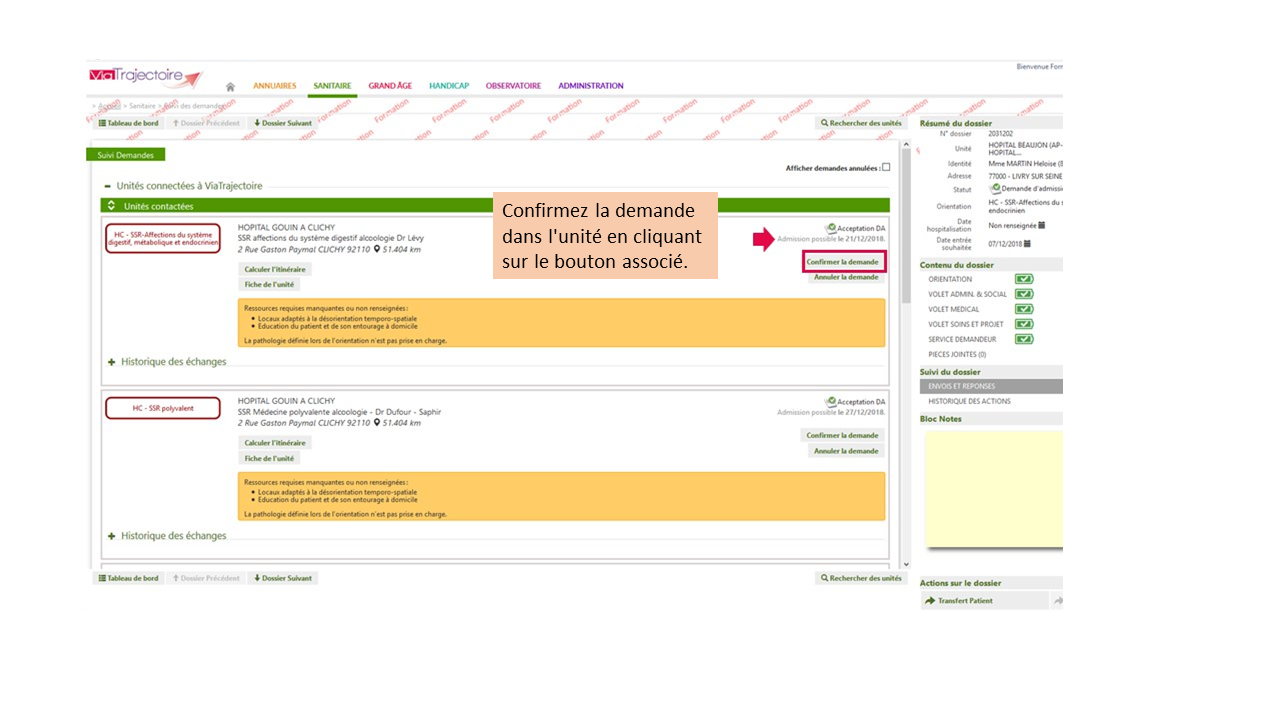The height and width of the screenshot is (720, 1280).
Task: Click the scrollbar down arrow of request list
Action: (x=906, y=565)
